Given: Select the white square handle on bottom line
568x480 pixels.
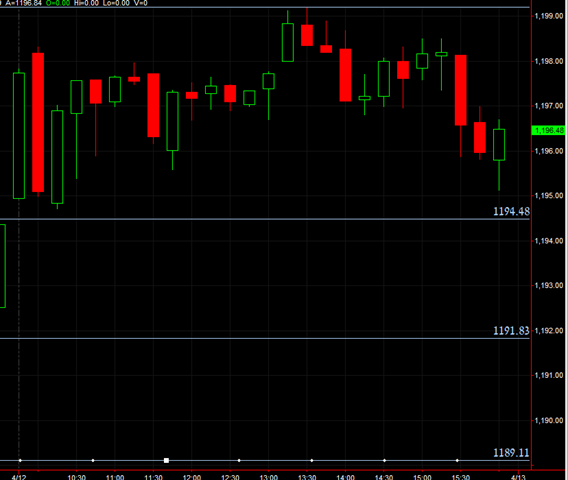Looking at the screenshot, I should click(x=166, y=460).
